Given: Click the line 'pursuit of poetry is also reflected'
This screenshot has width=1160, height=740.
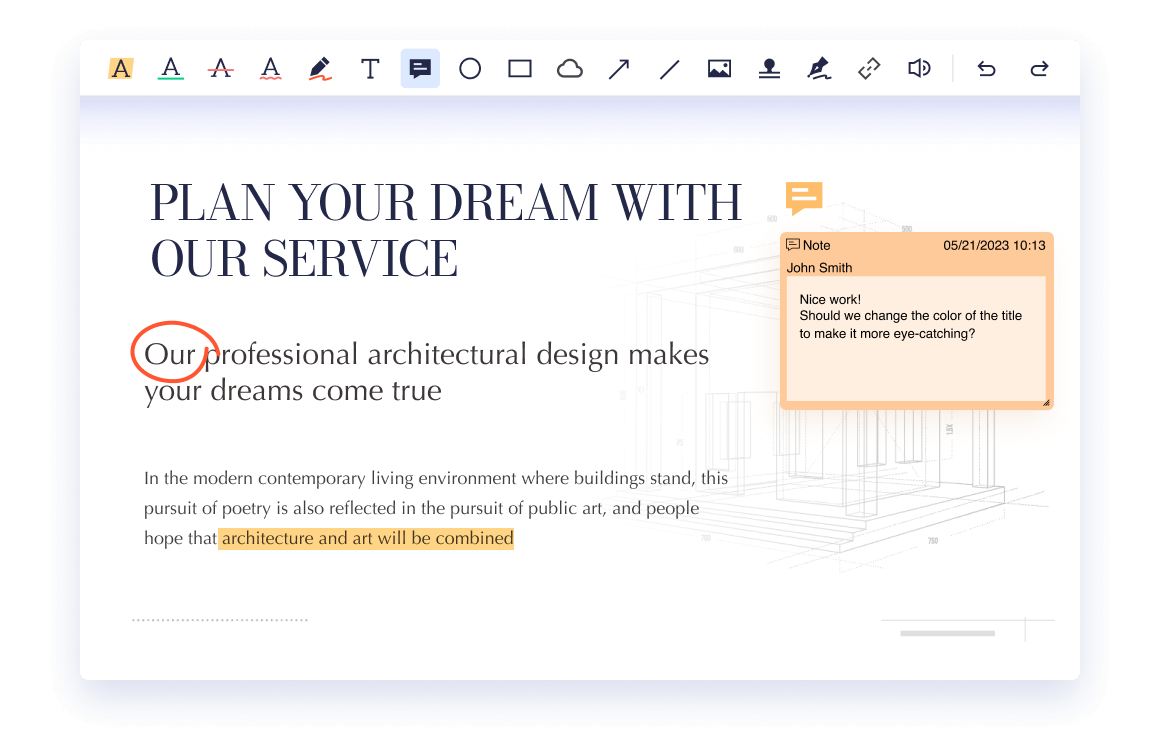Looking at the screenshot, I should [x=421, y=508].
